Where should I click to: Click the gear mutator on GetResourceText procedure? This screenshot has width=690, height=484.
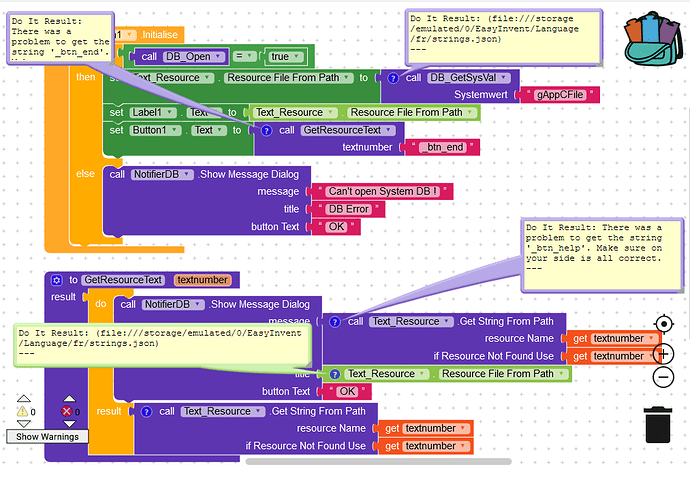tap(56, 280)
